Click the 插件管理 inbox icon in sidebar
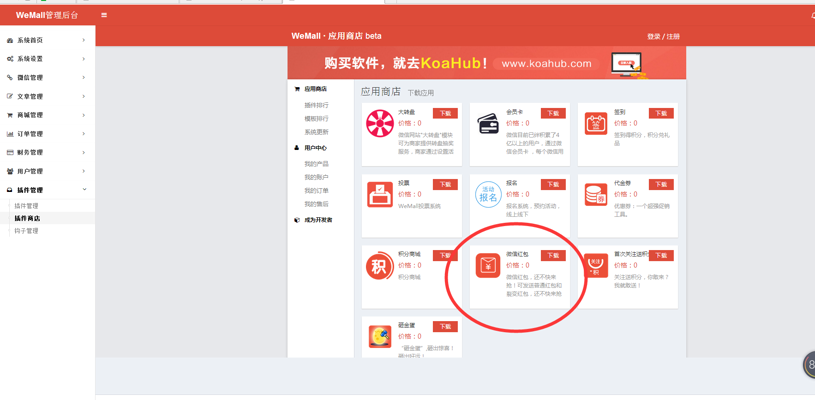 point(10,190)
